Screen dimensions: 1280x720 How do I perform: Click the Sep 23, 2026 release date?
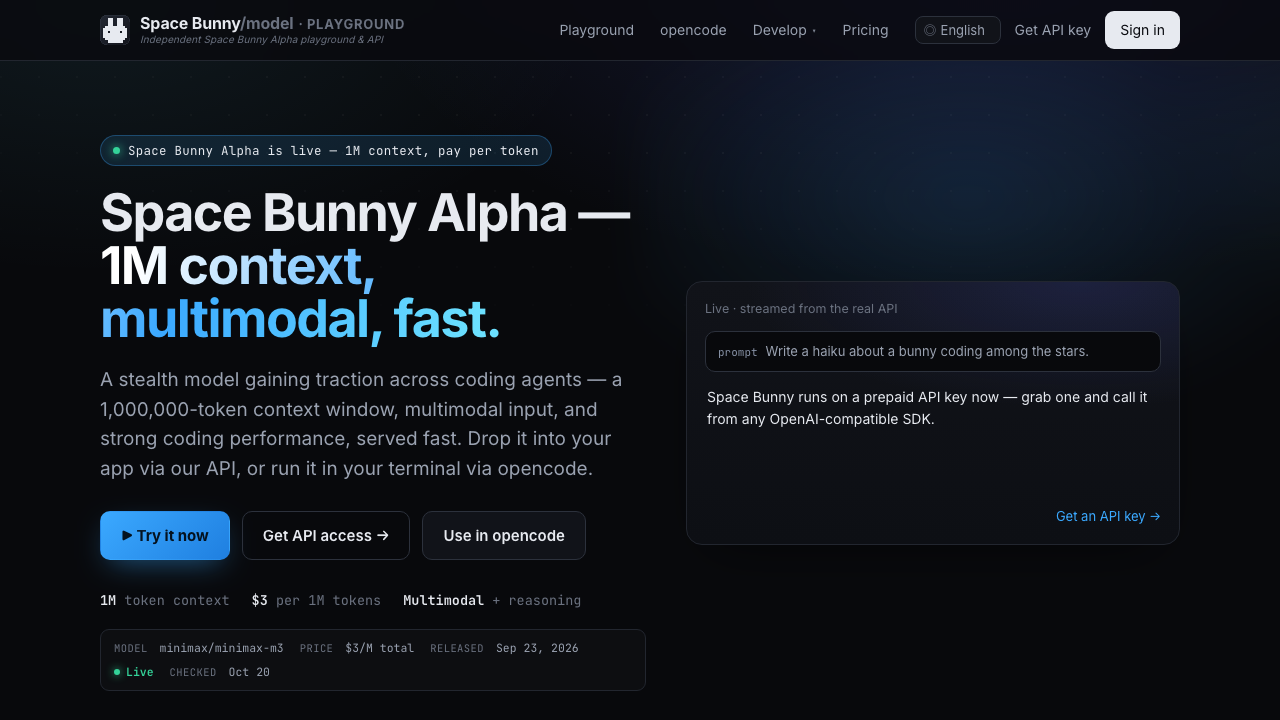click(537, 648)
